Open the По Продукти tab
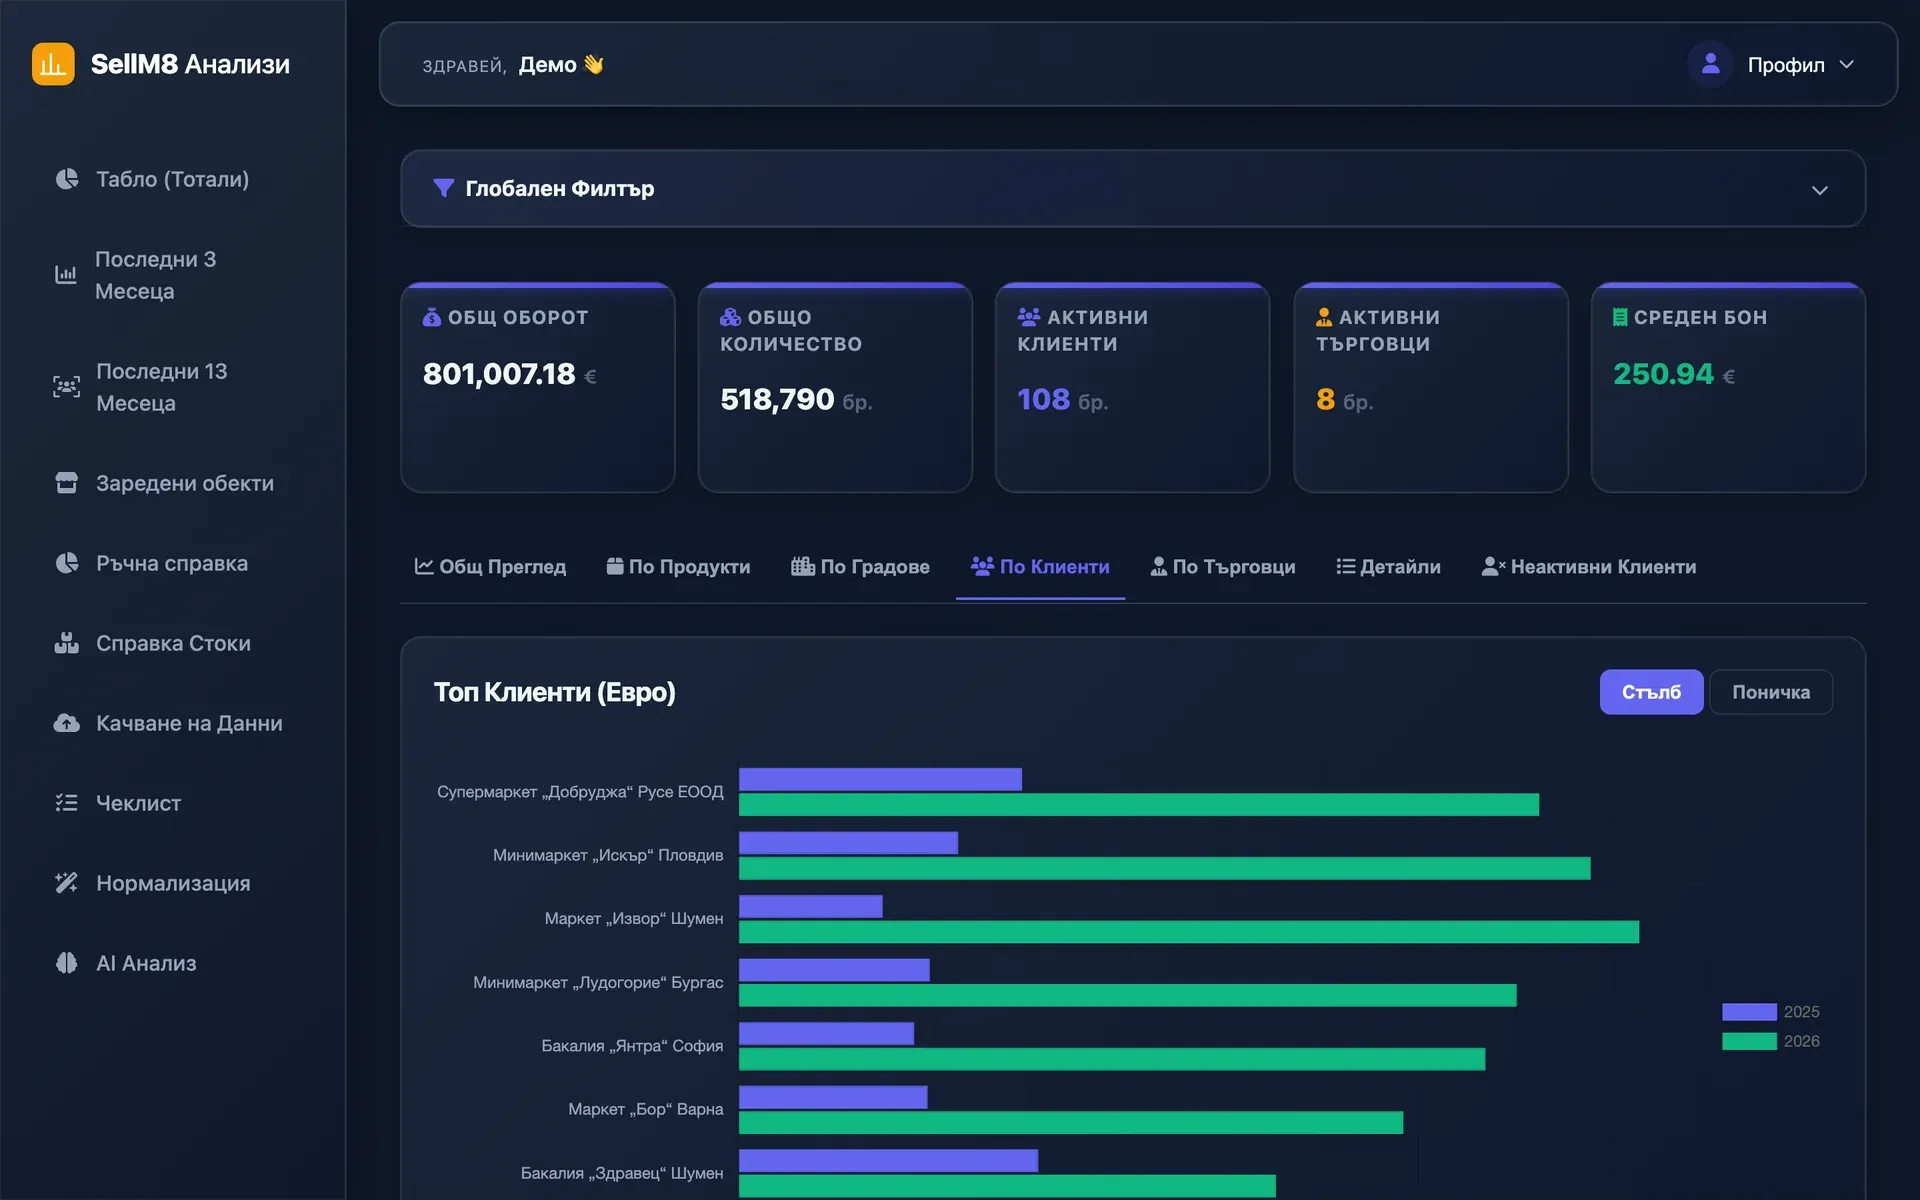This screenshot has height=1200, width=1920. click(x=678, y=567)
